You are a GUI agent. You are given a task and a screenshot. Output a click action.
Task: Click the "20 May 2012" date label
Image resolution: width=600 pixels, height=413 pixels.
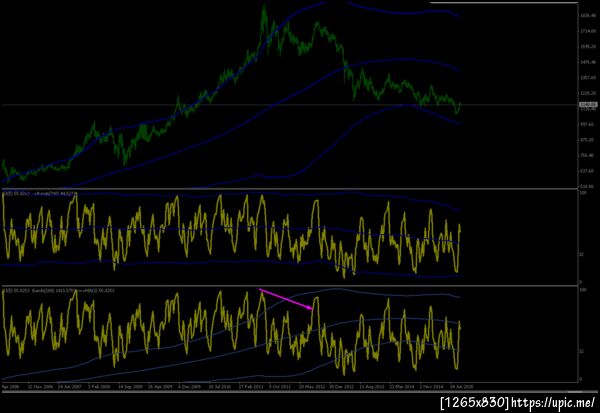(x=312, y=387)
